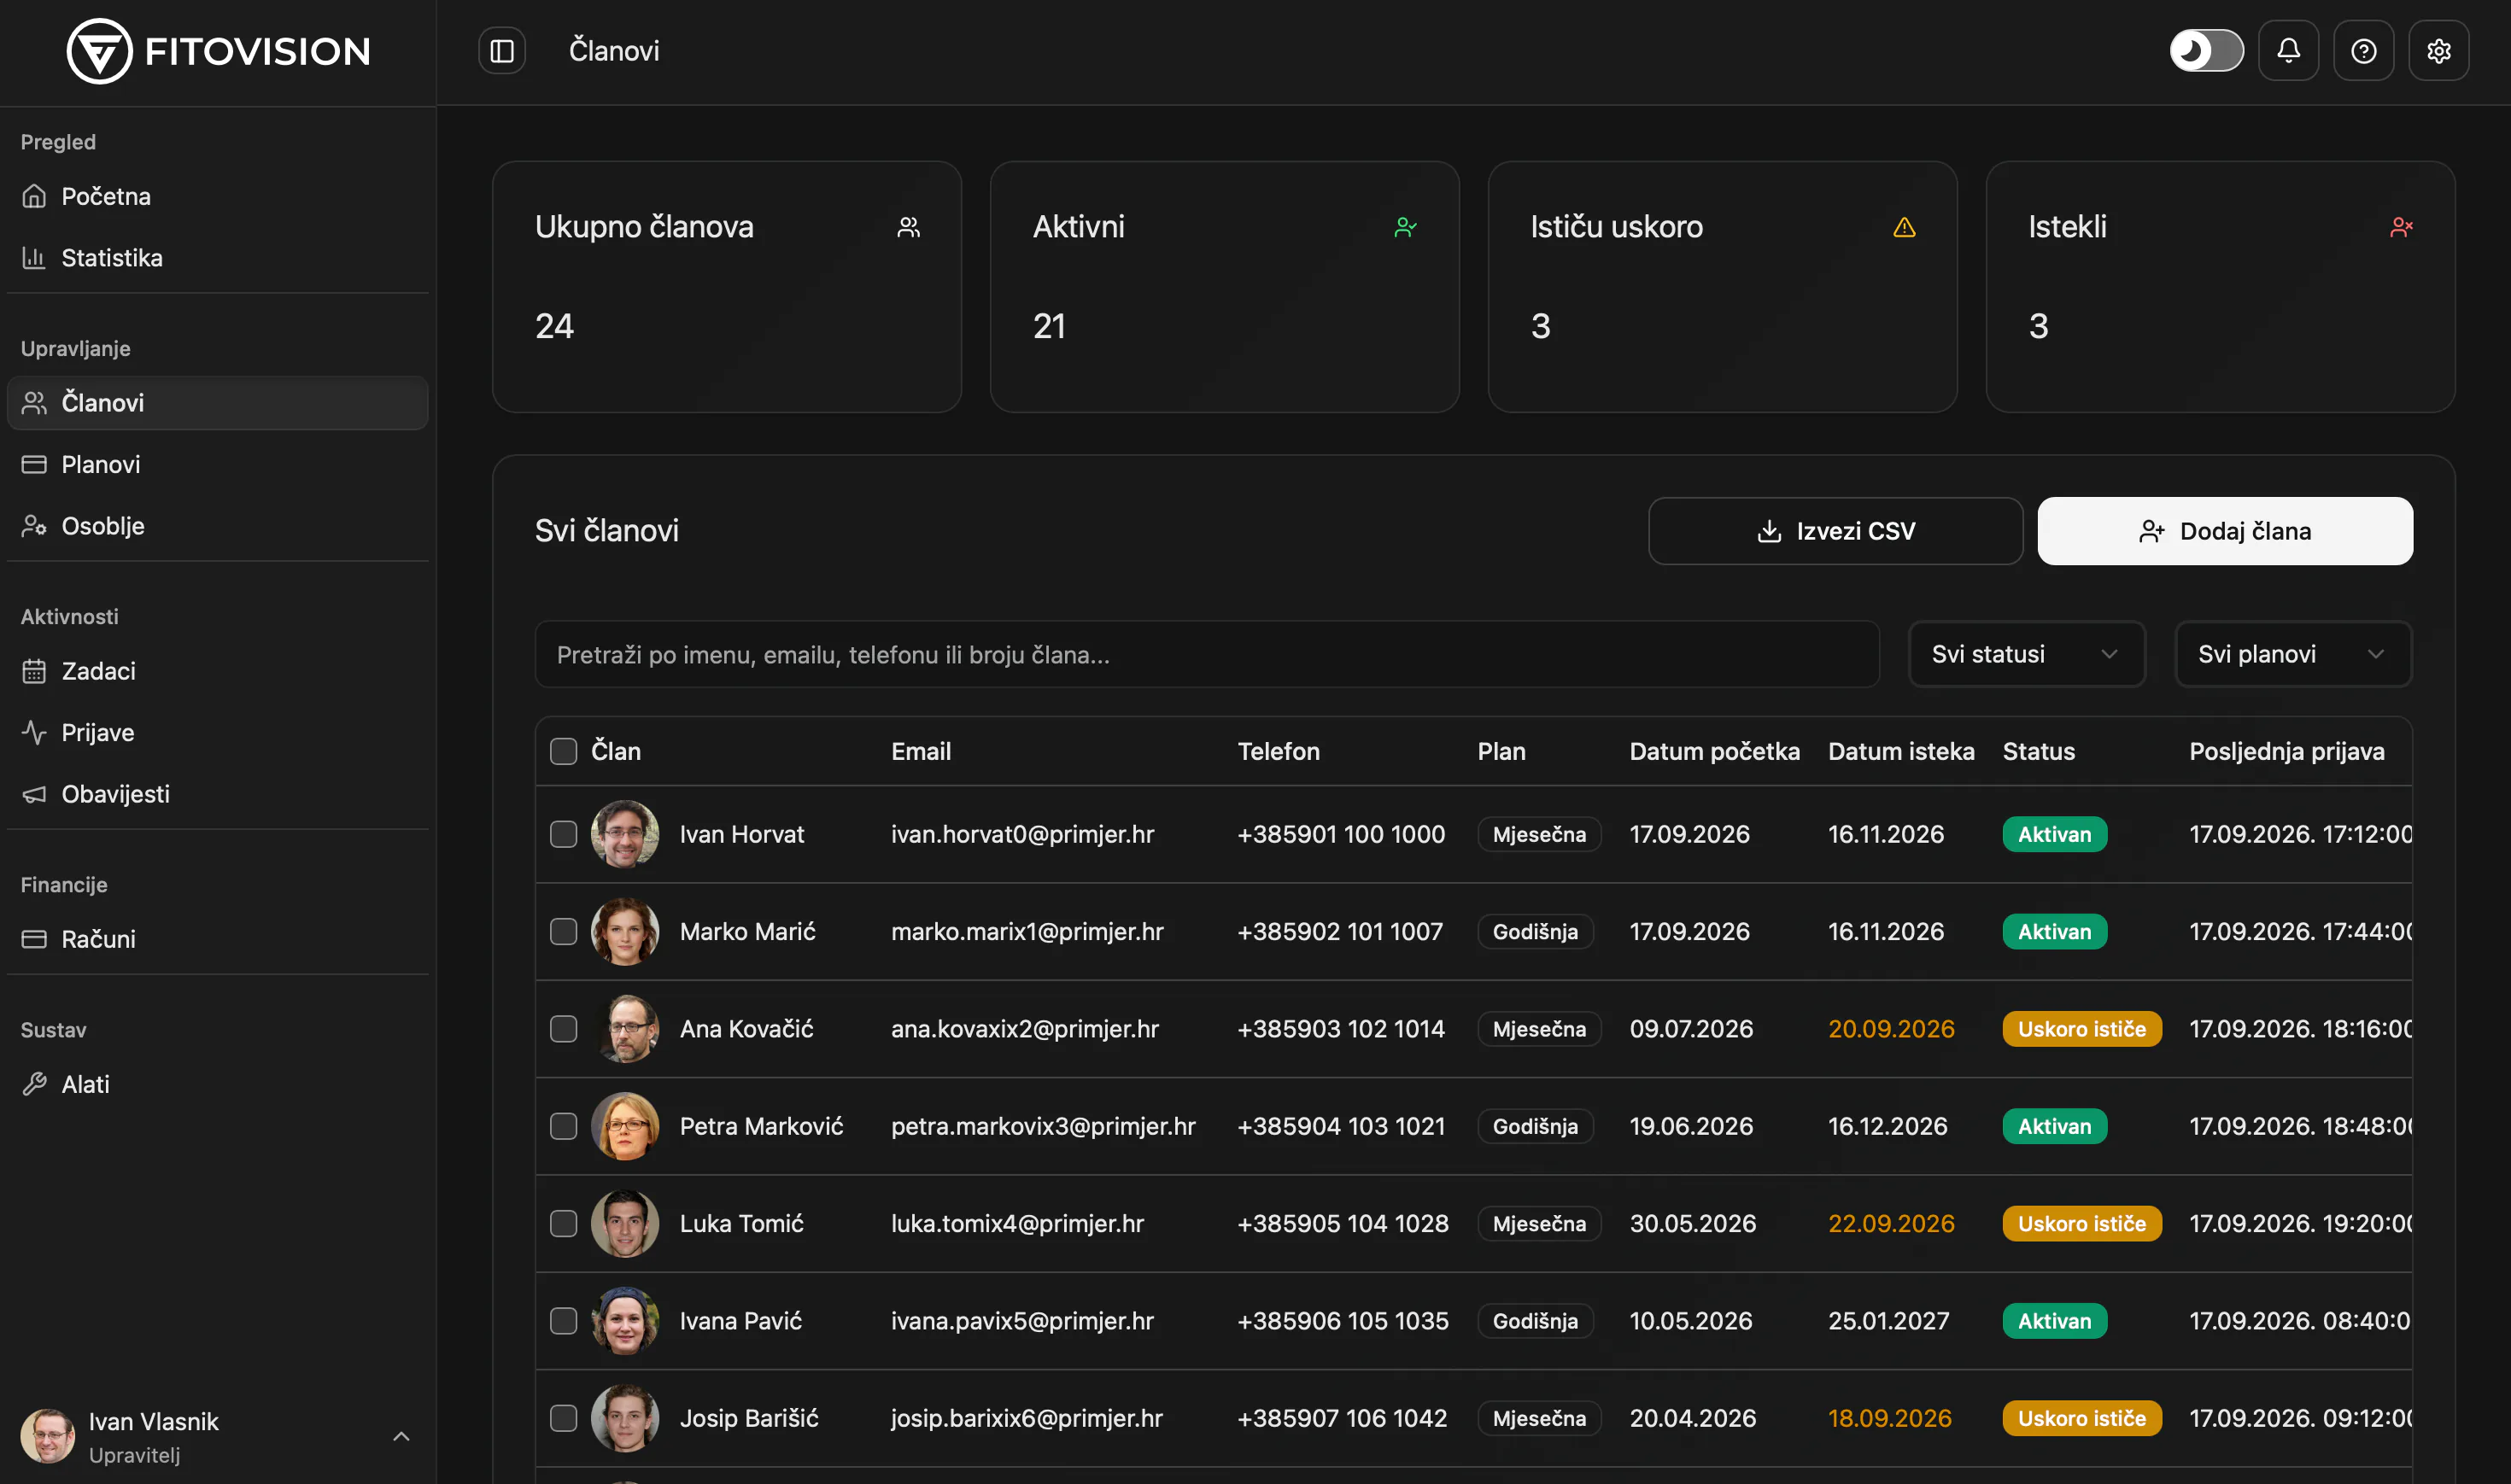Open Prijave activity page
2511x1484 pixels.
coord(218,733)
